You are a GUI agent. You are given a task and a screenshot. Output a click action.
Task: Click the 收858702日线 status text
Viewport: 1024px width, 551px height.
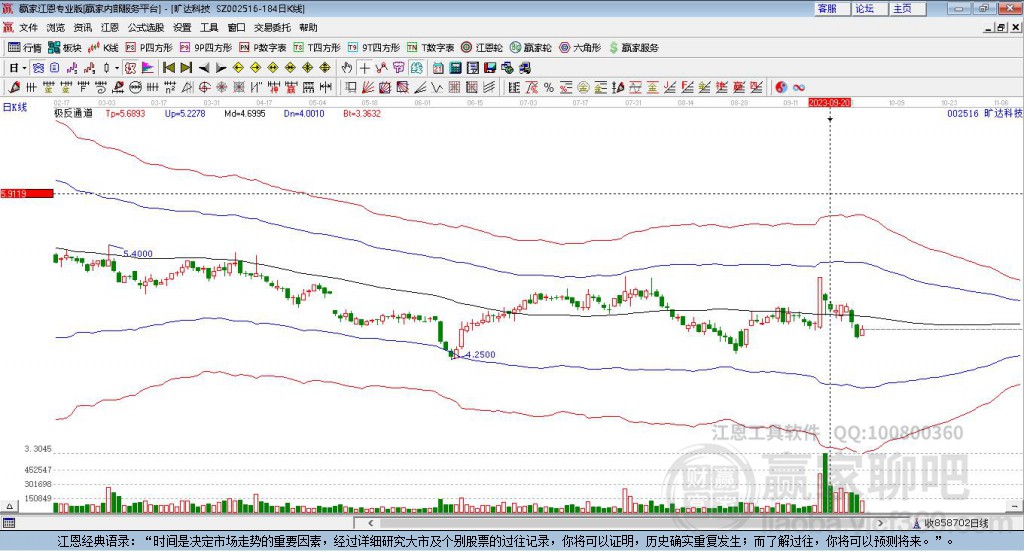click(x=956, y=523)
